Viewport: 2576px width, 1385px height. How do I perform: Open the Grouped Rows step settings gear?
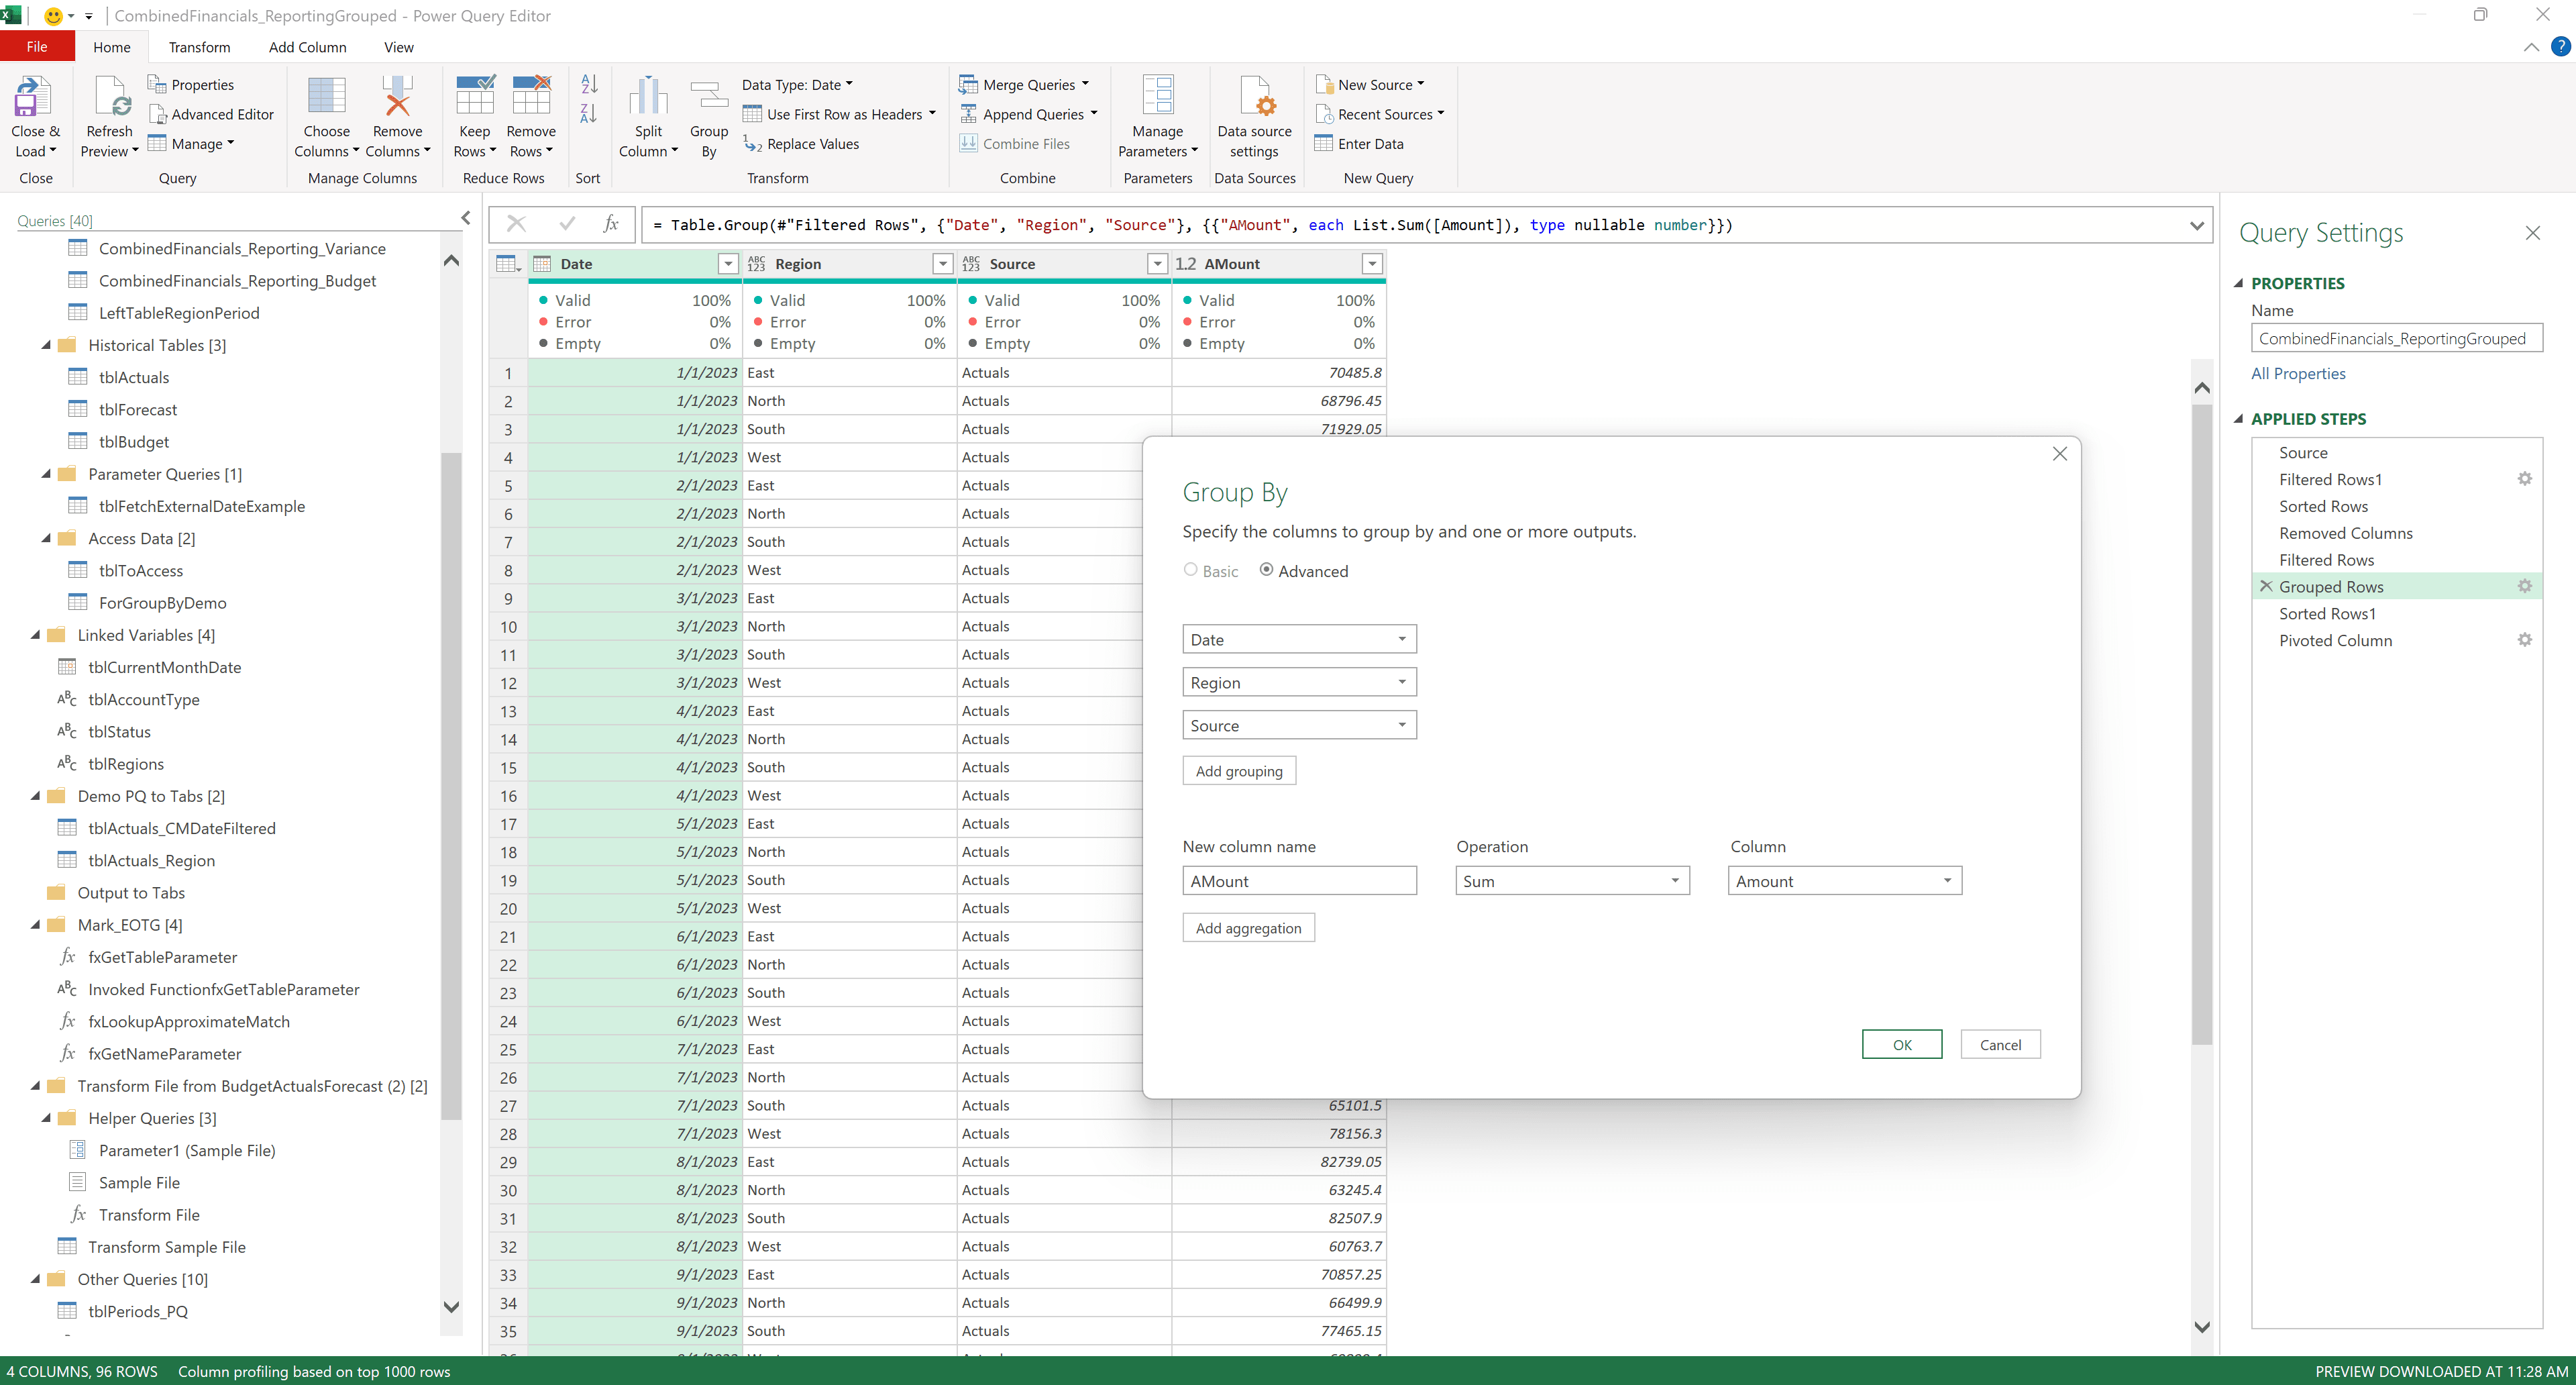tap(2524, 586)
